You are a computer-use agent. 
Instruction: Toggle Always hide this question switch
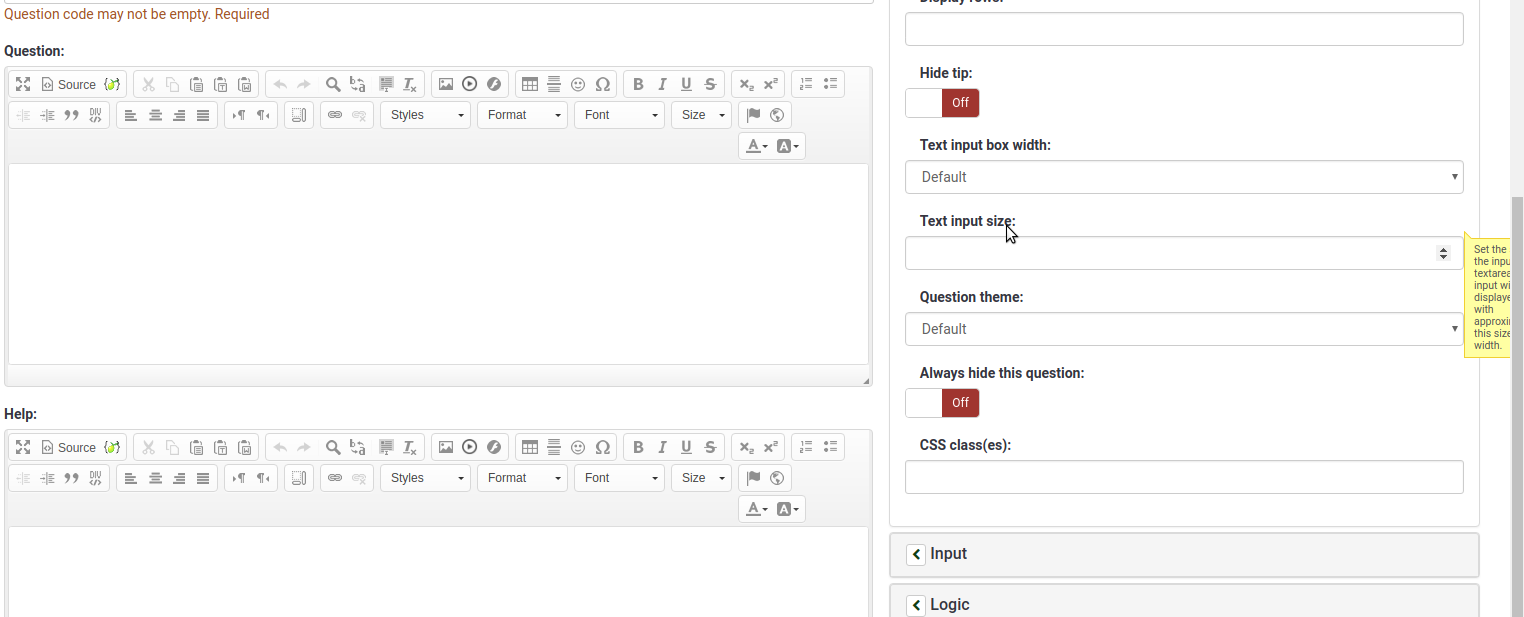(x=942, y=403)
